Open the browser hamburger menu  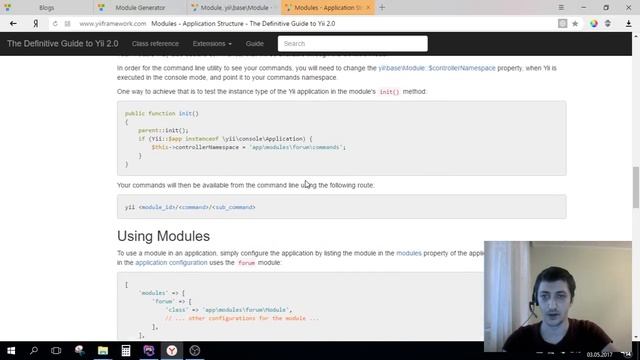pos(561,7)
